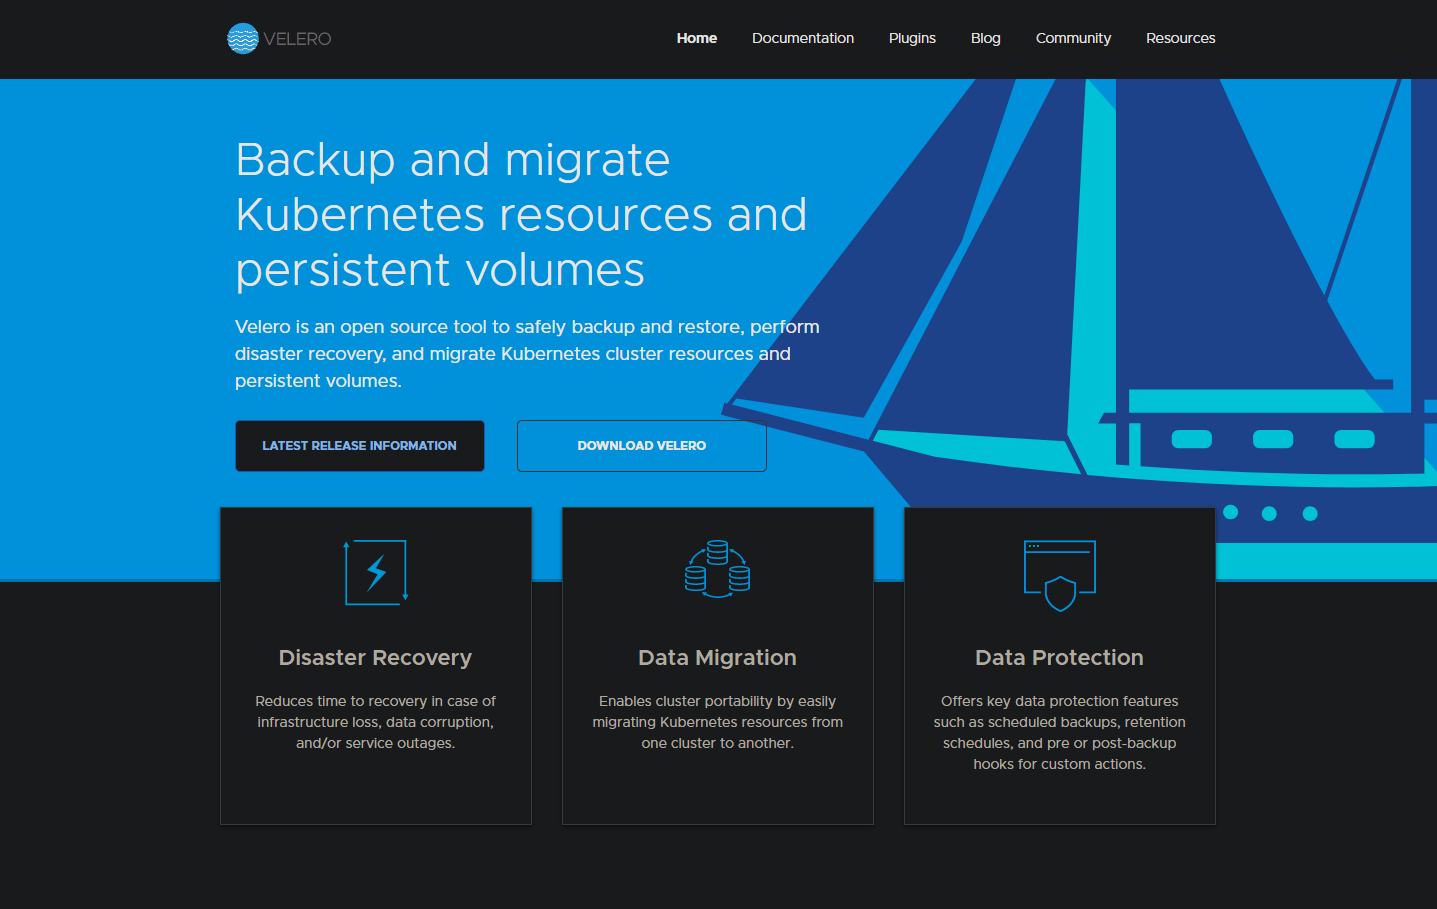
Task: Click the Latest Release Information button
Action: 359,446
